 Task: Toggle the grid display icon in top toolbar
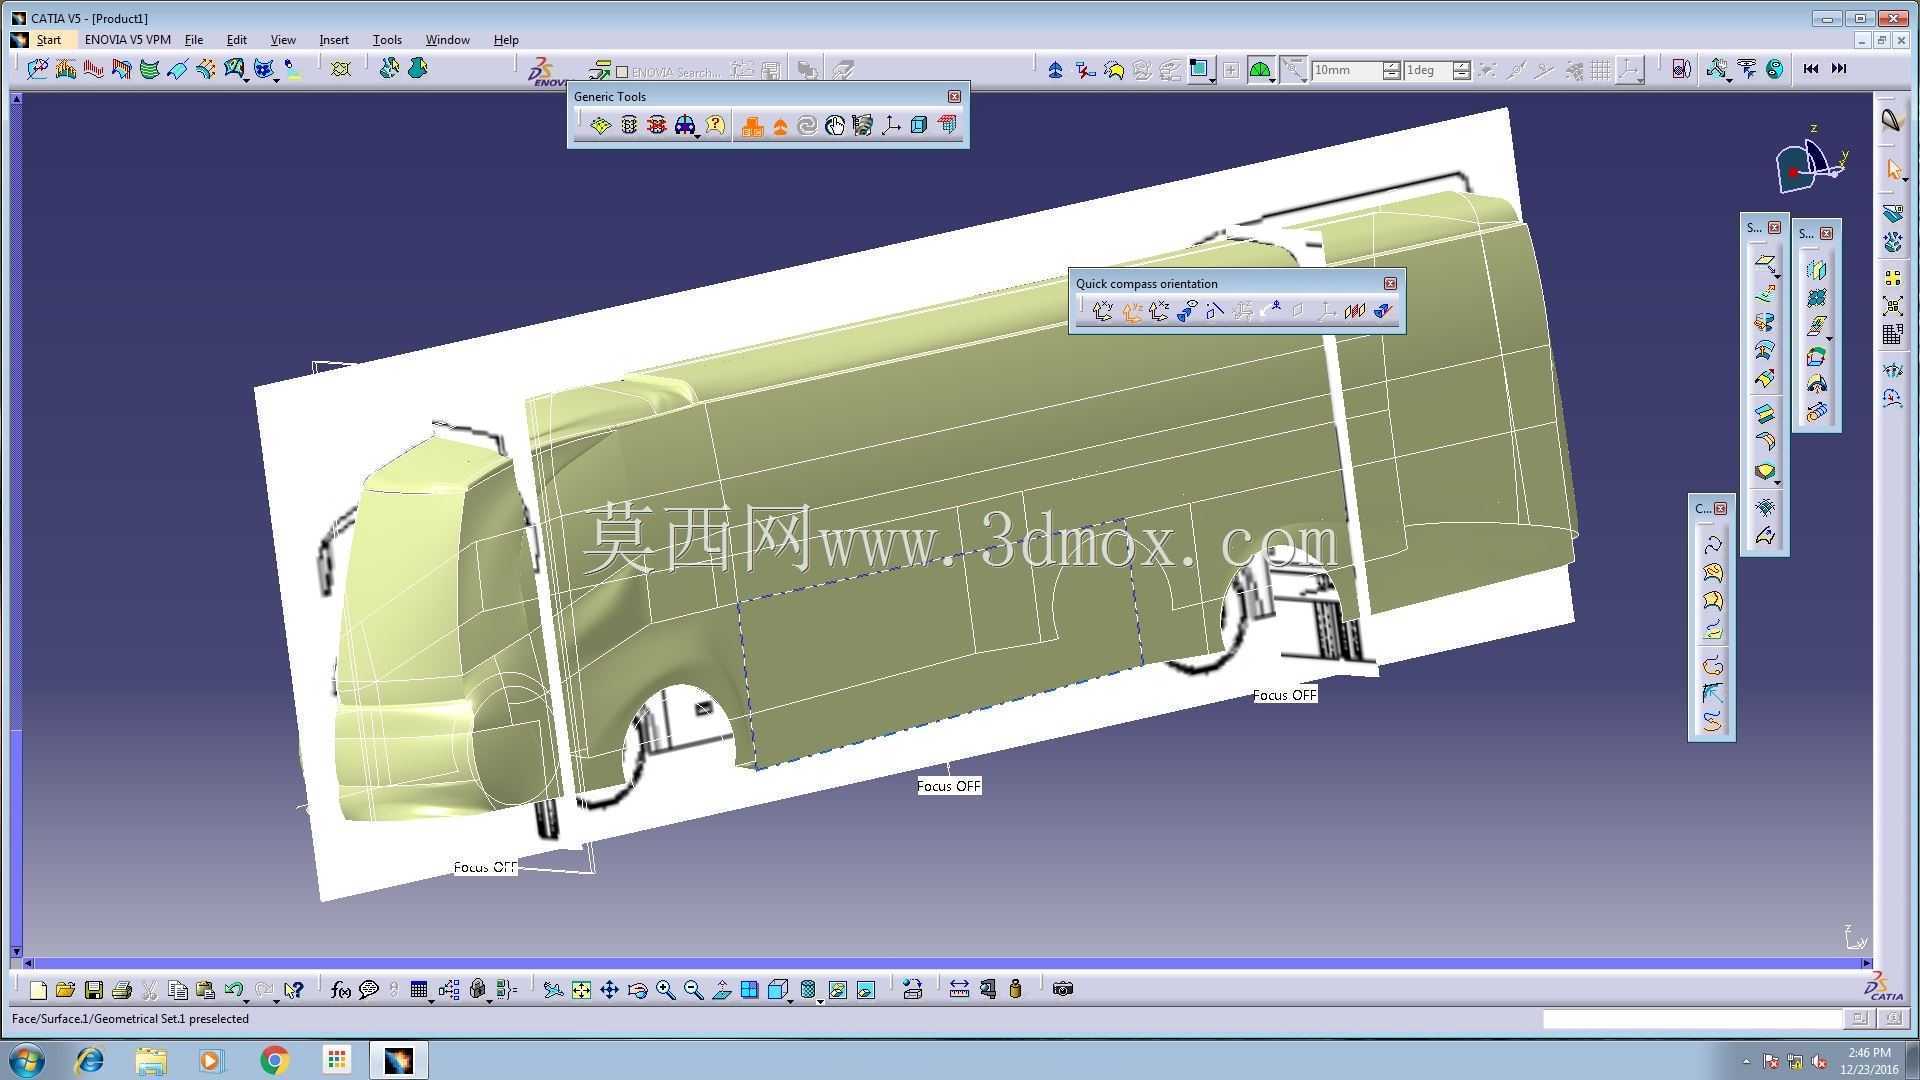[x=1601, y=70]
